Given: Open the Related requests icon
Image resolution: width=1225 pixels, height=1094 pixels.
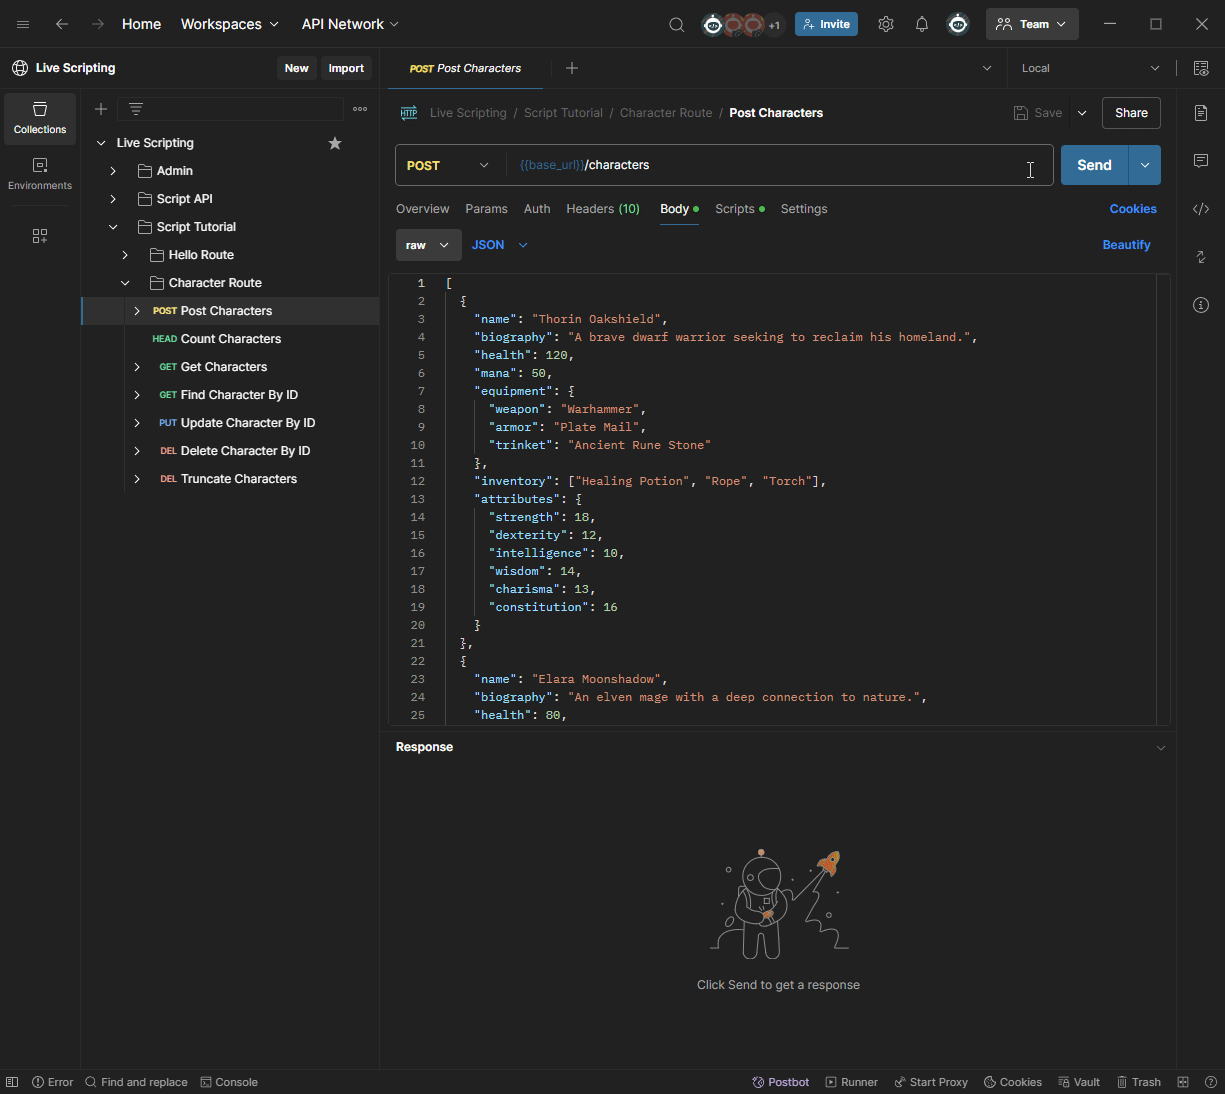Looking at the screenshot, I should [x=1201, y=257].
